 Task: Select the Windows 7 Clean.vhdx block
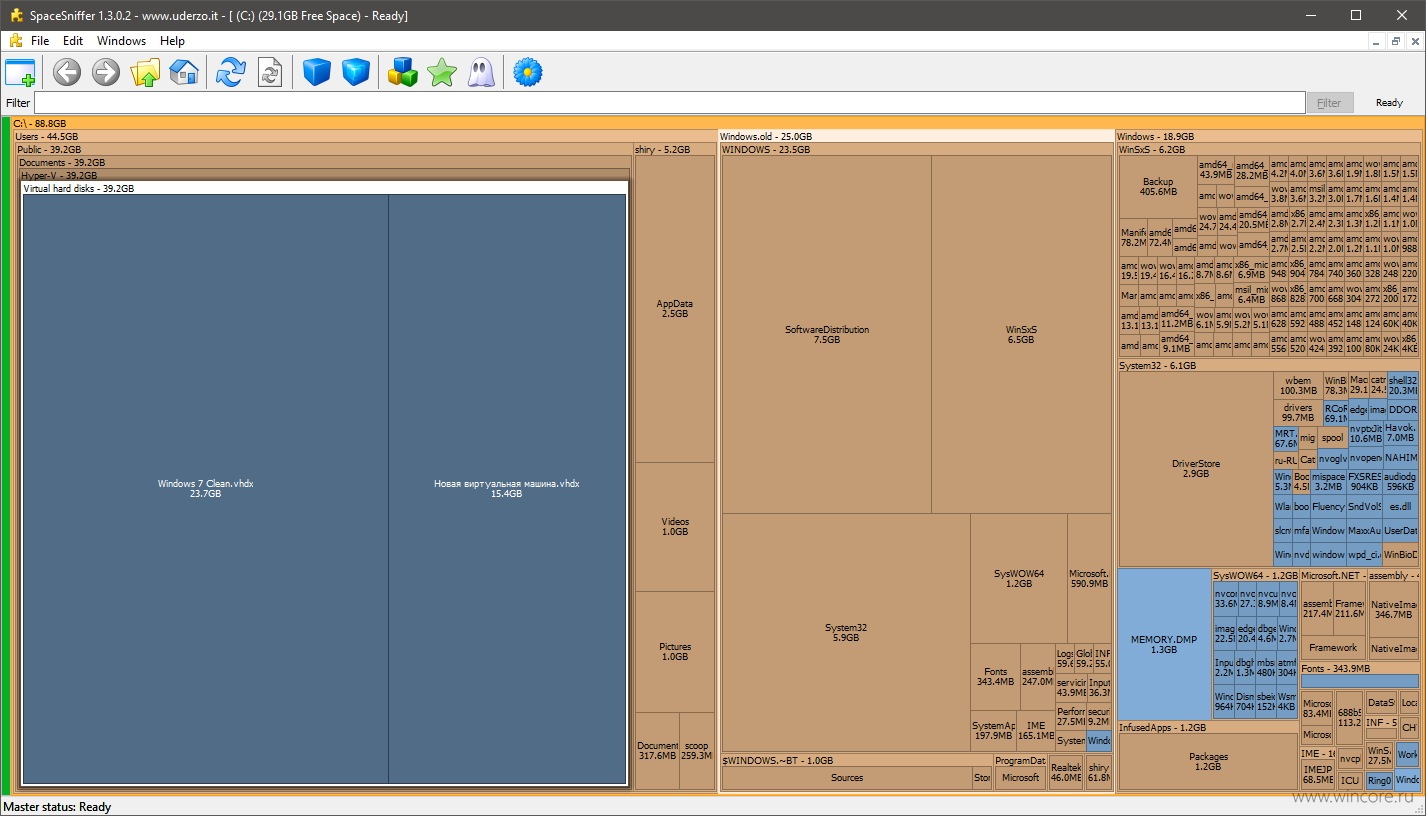[205, 489]
